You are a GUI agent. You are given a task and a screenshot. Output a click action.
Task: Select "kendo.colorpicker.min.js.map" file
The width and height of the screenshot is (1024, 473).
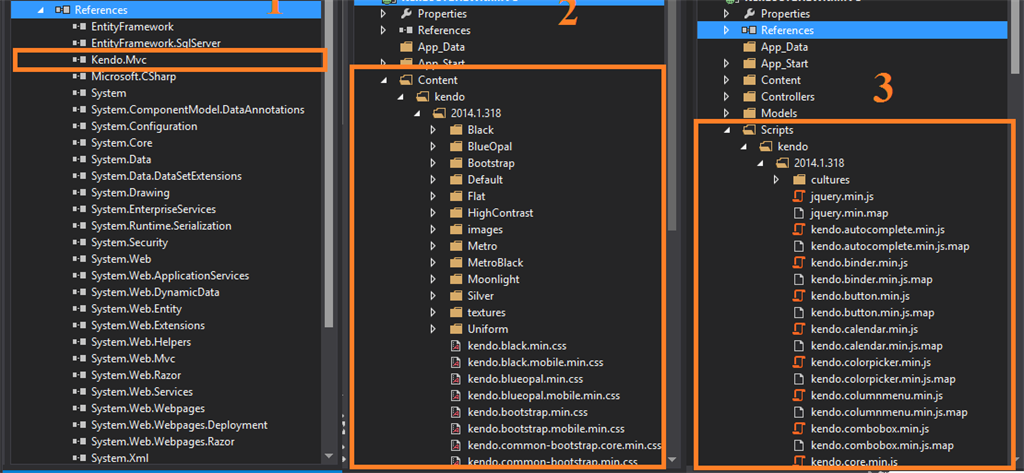(x=883, y=379)
